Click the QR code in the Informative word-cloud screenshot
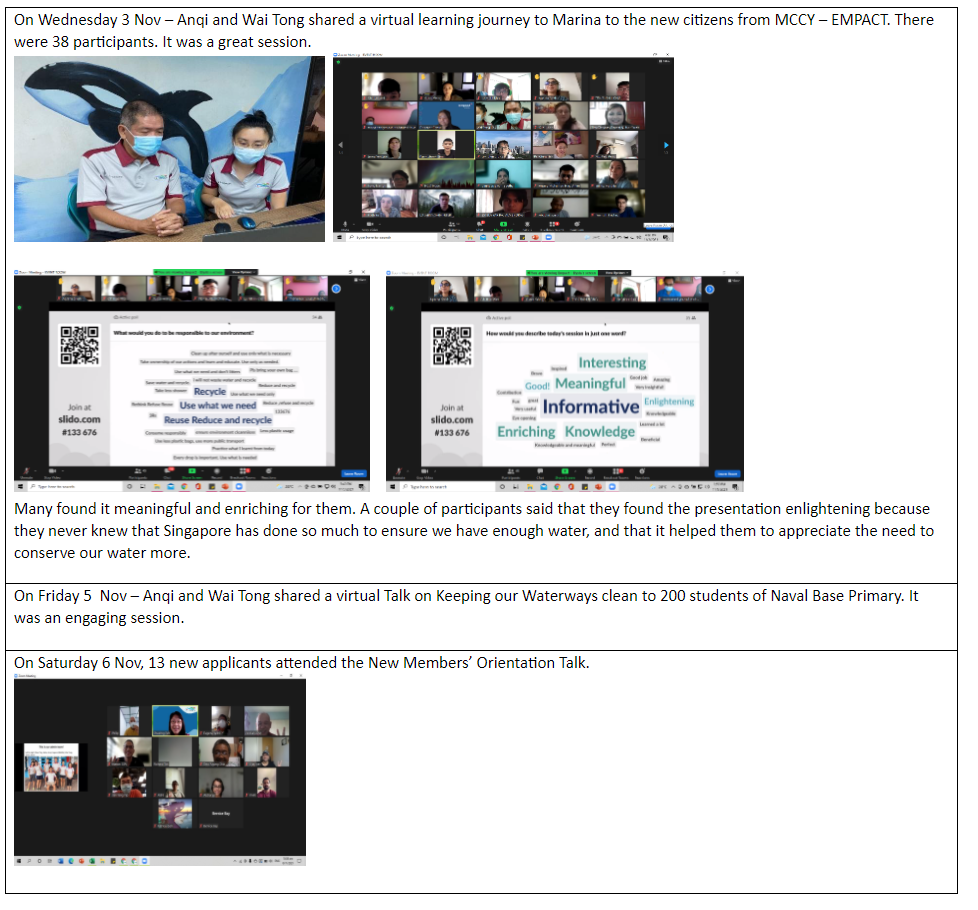 pos(452,346)
